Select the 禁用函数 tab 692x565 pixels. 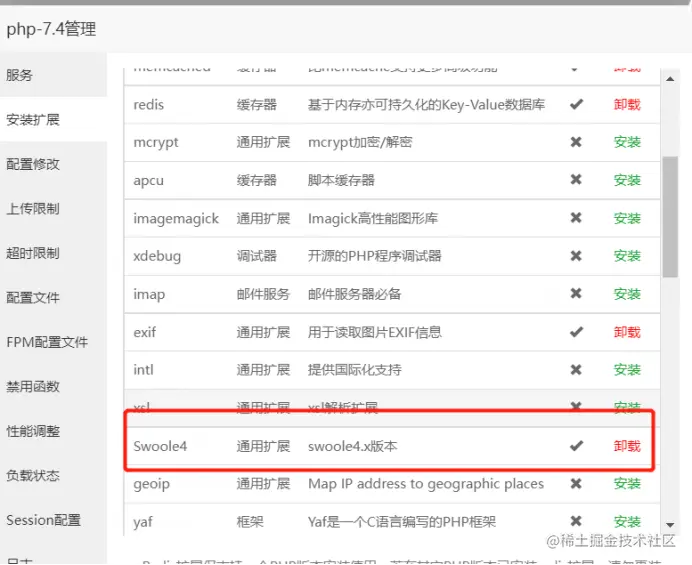click(33, 387)
